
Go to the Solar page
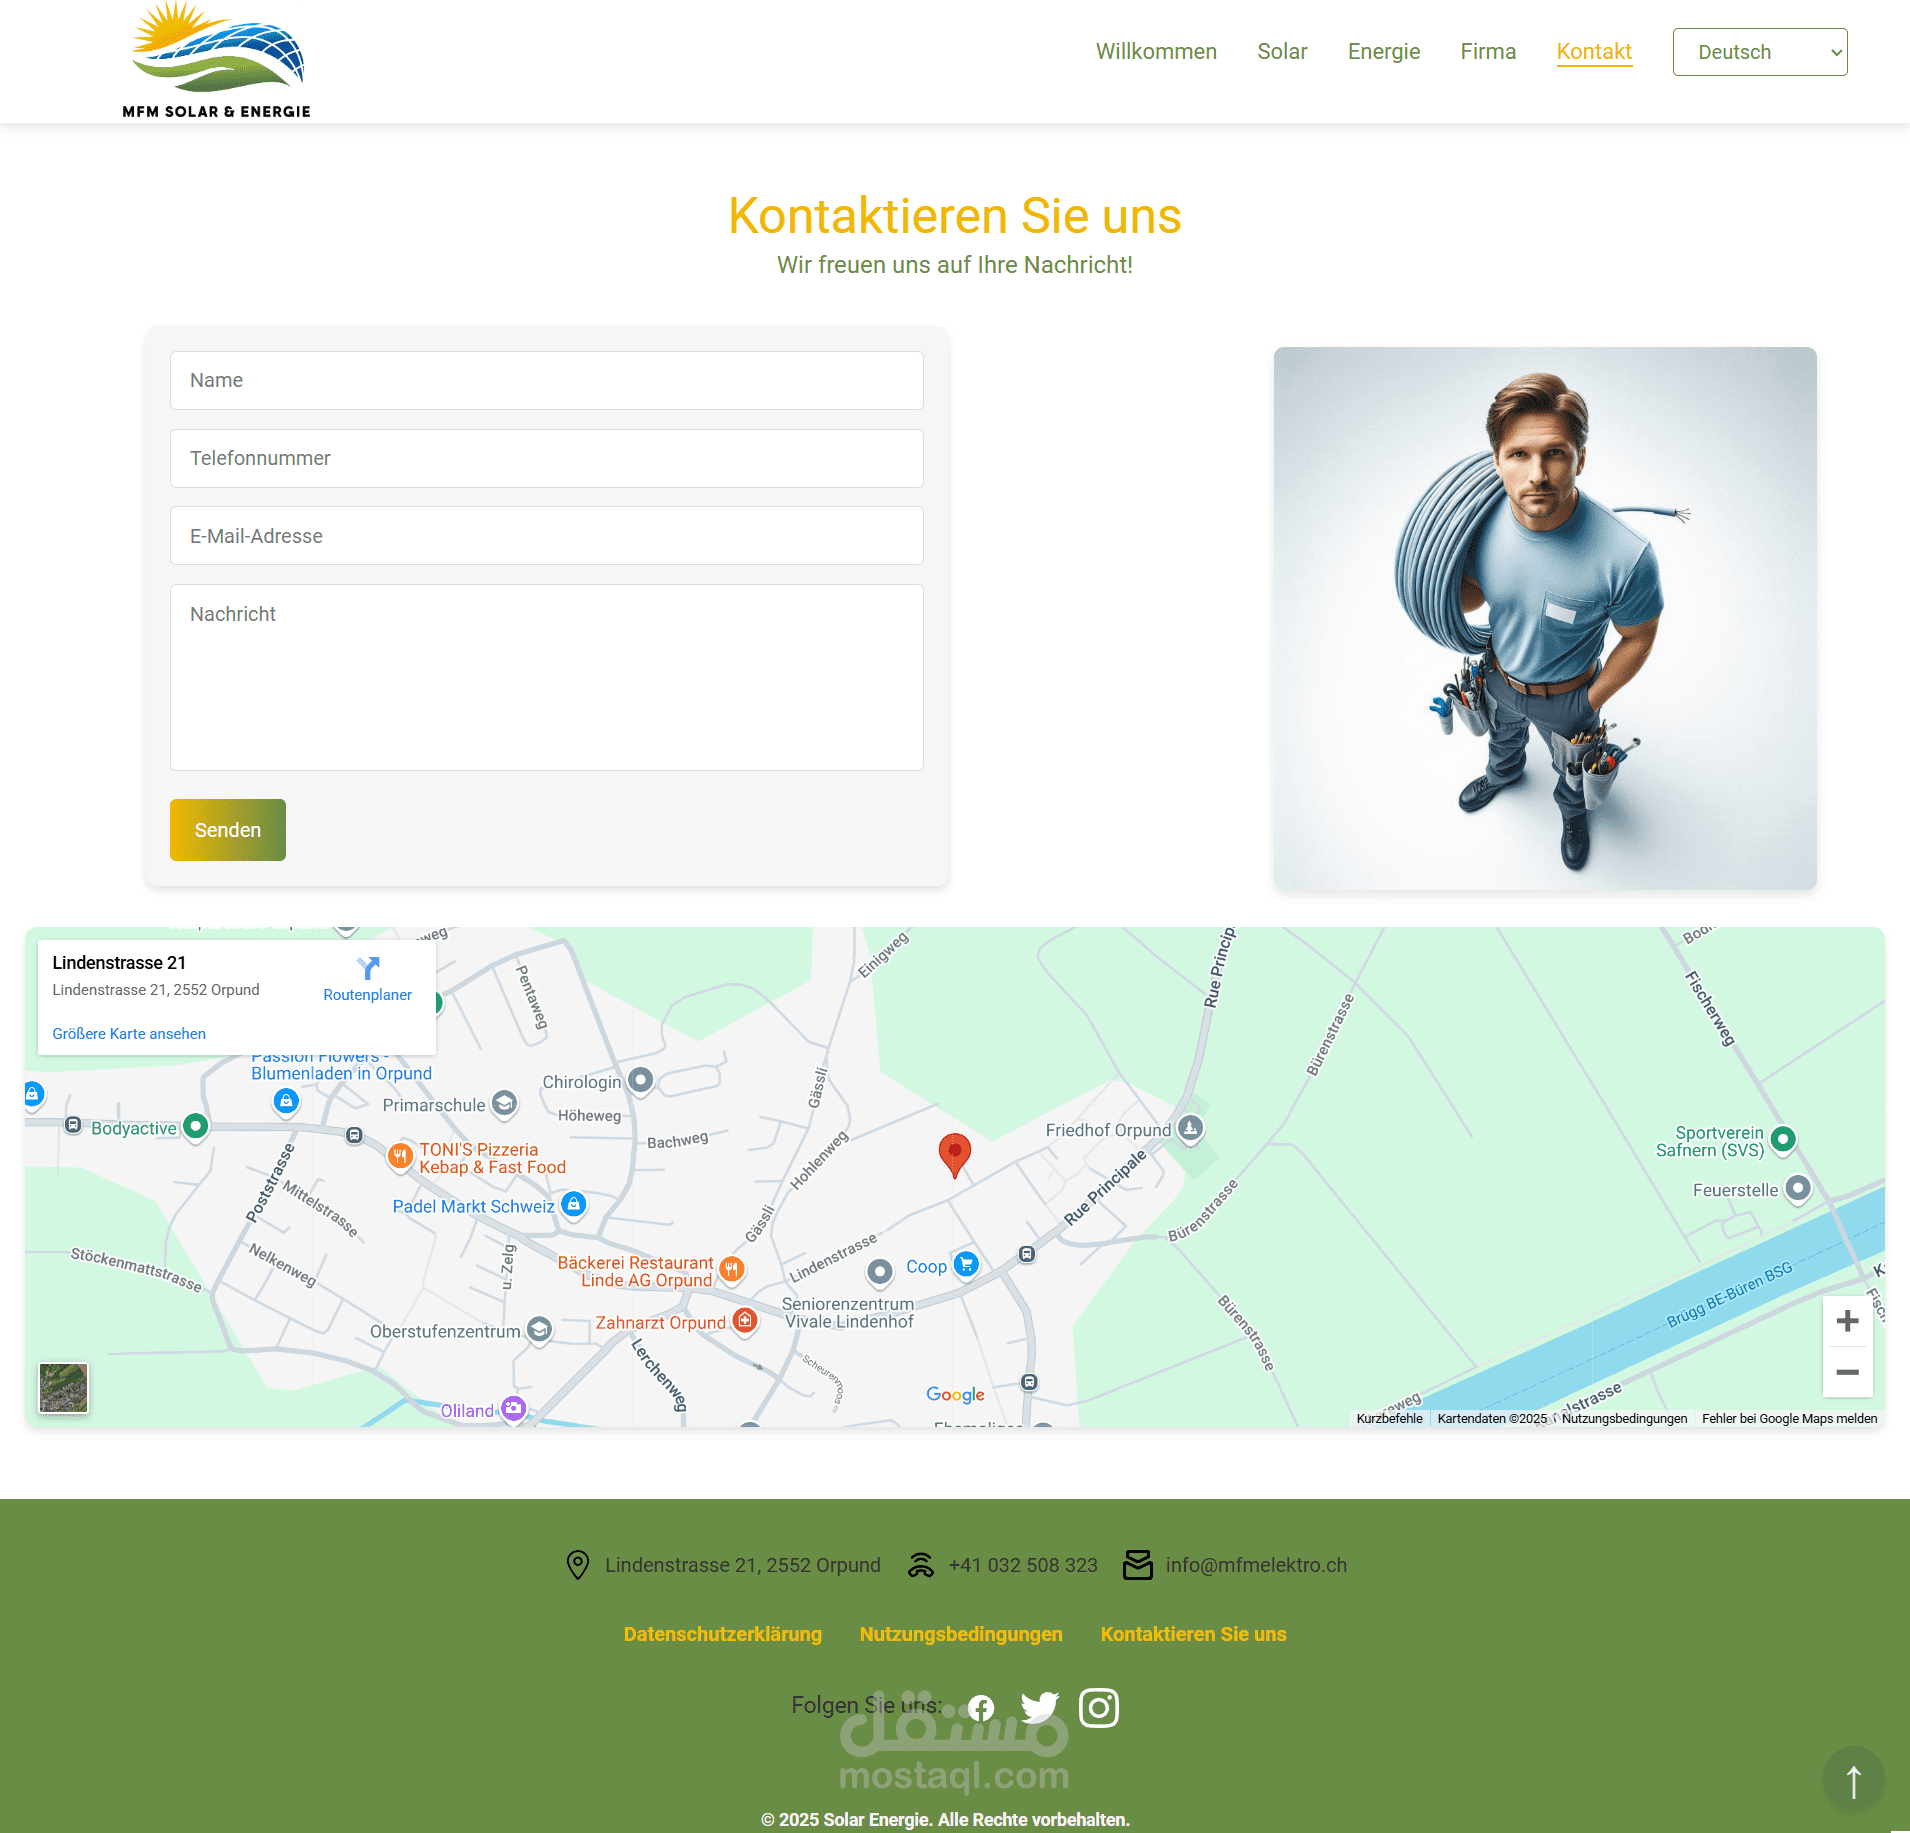(x=1282, y=52)
